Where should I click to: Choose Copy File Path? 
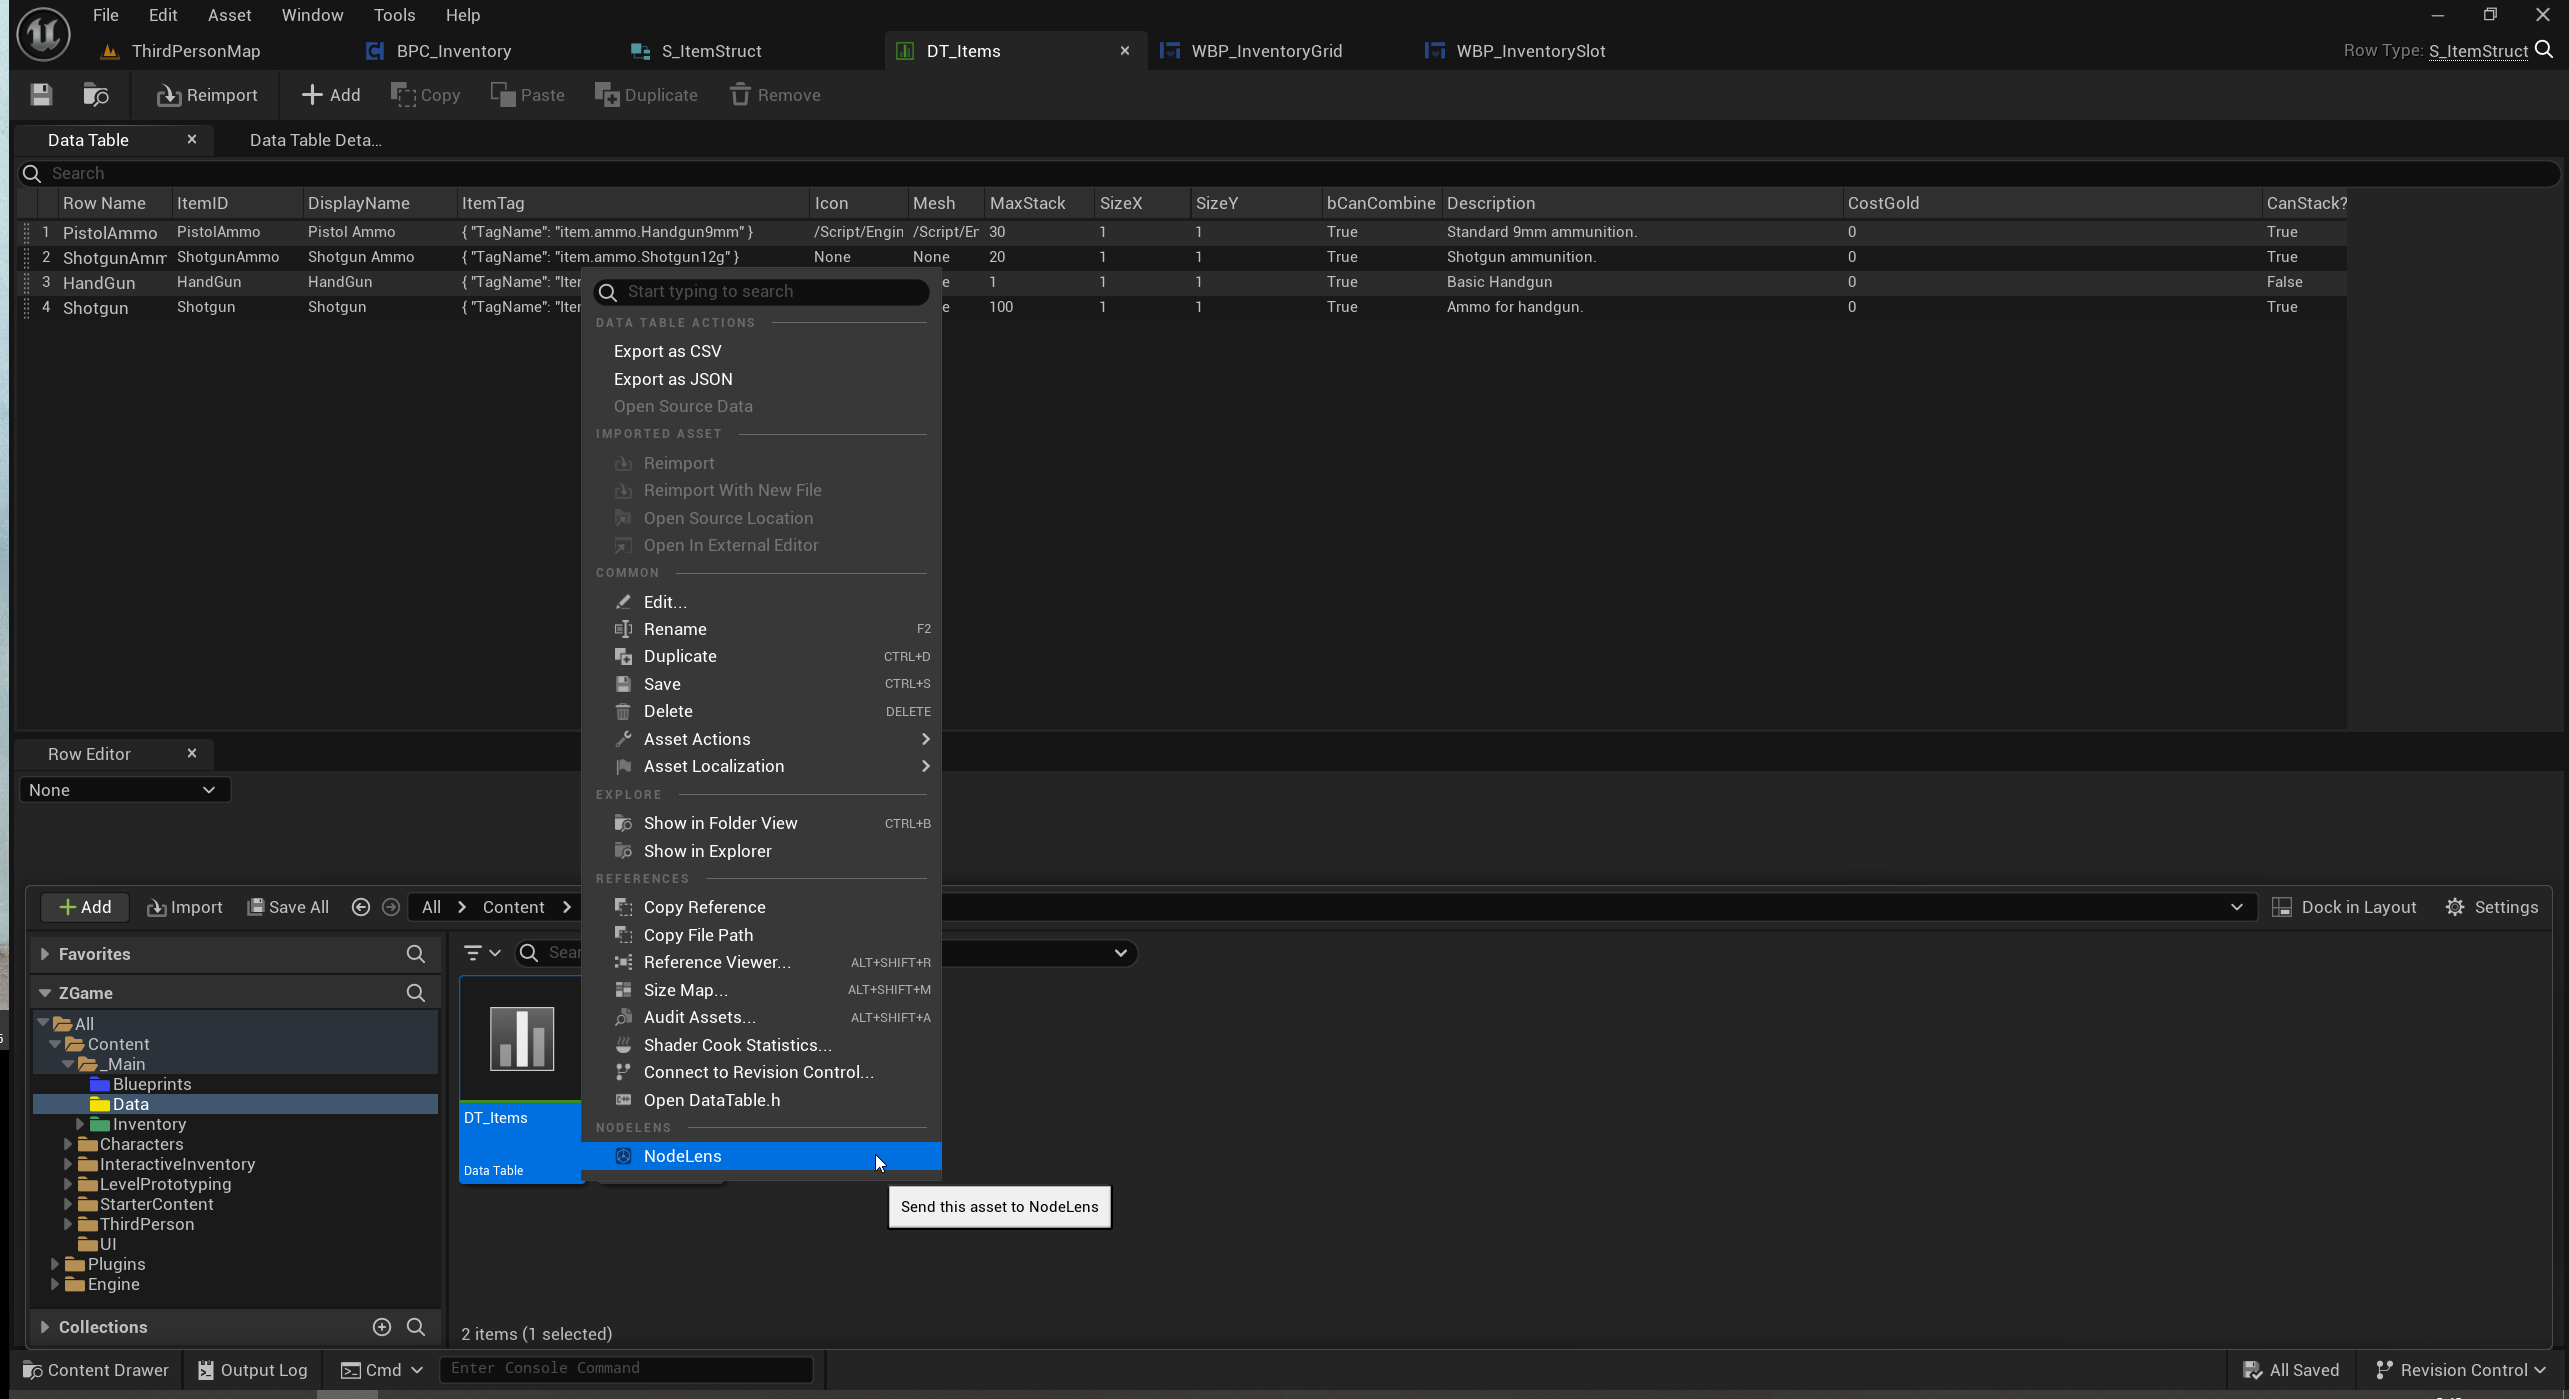[x=762, y=935]
